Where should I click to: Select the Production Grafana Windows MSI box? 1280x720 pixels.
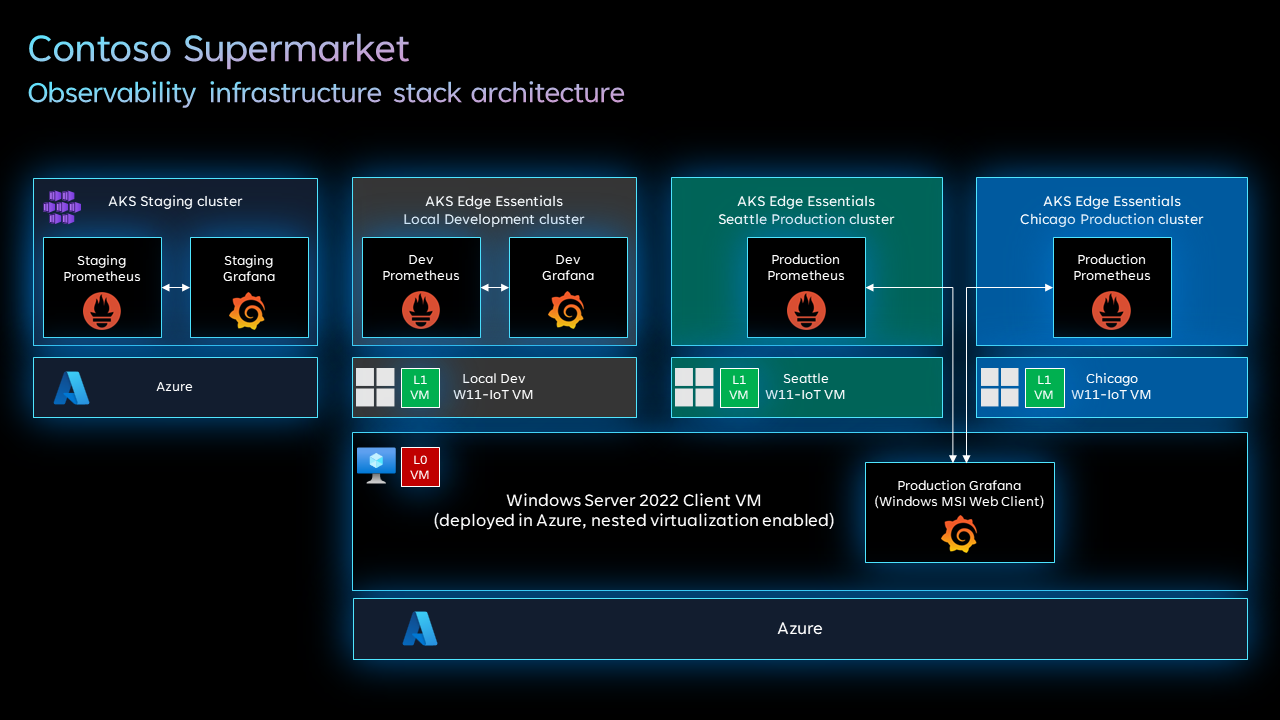(x=960, y=512)
